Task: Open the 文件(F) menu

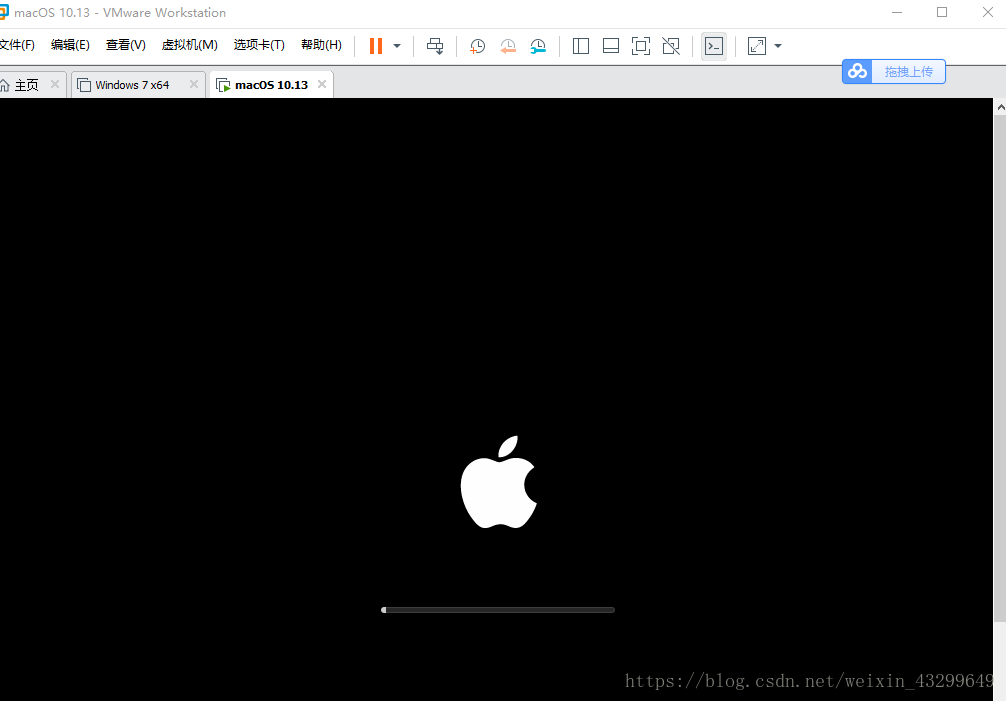Action: (17, 45)
